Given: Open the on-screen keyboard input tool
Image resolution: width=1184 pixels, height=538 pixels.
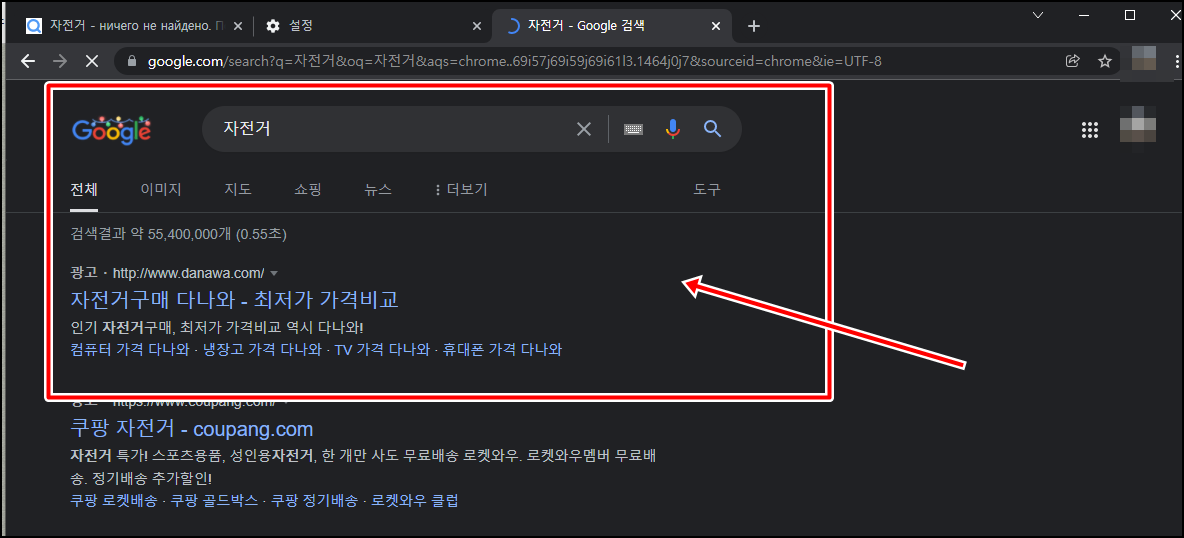Looking at the screenshot, I should pyautogui.click(x=633, y=129).
